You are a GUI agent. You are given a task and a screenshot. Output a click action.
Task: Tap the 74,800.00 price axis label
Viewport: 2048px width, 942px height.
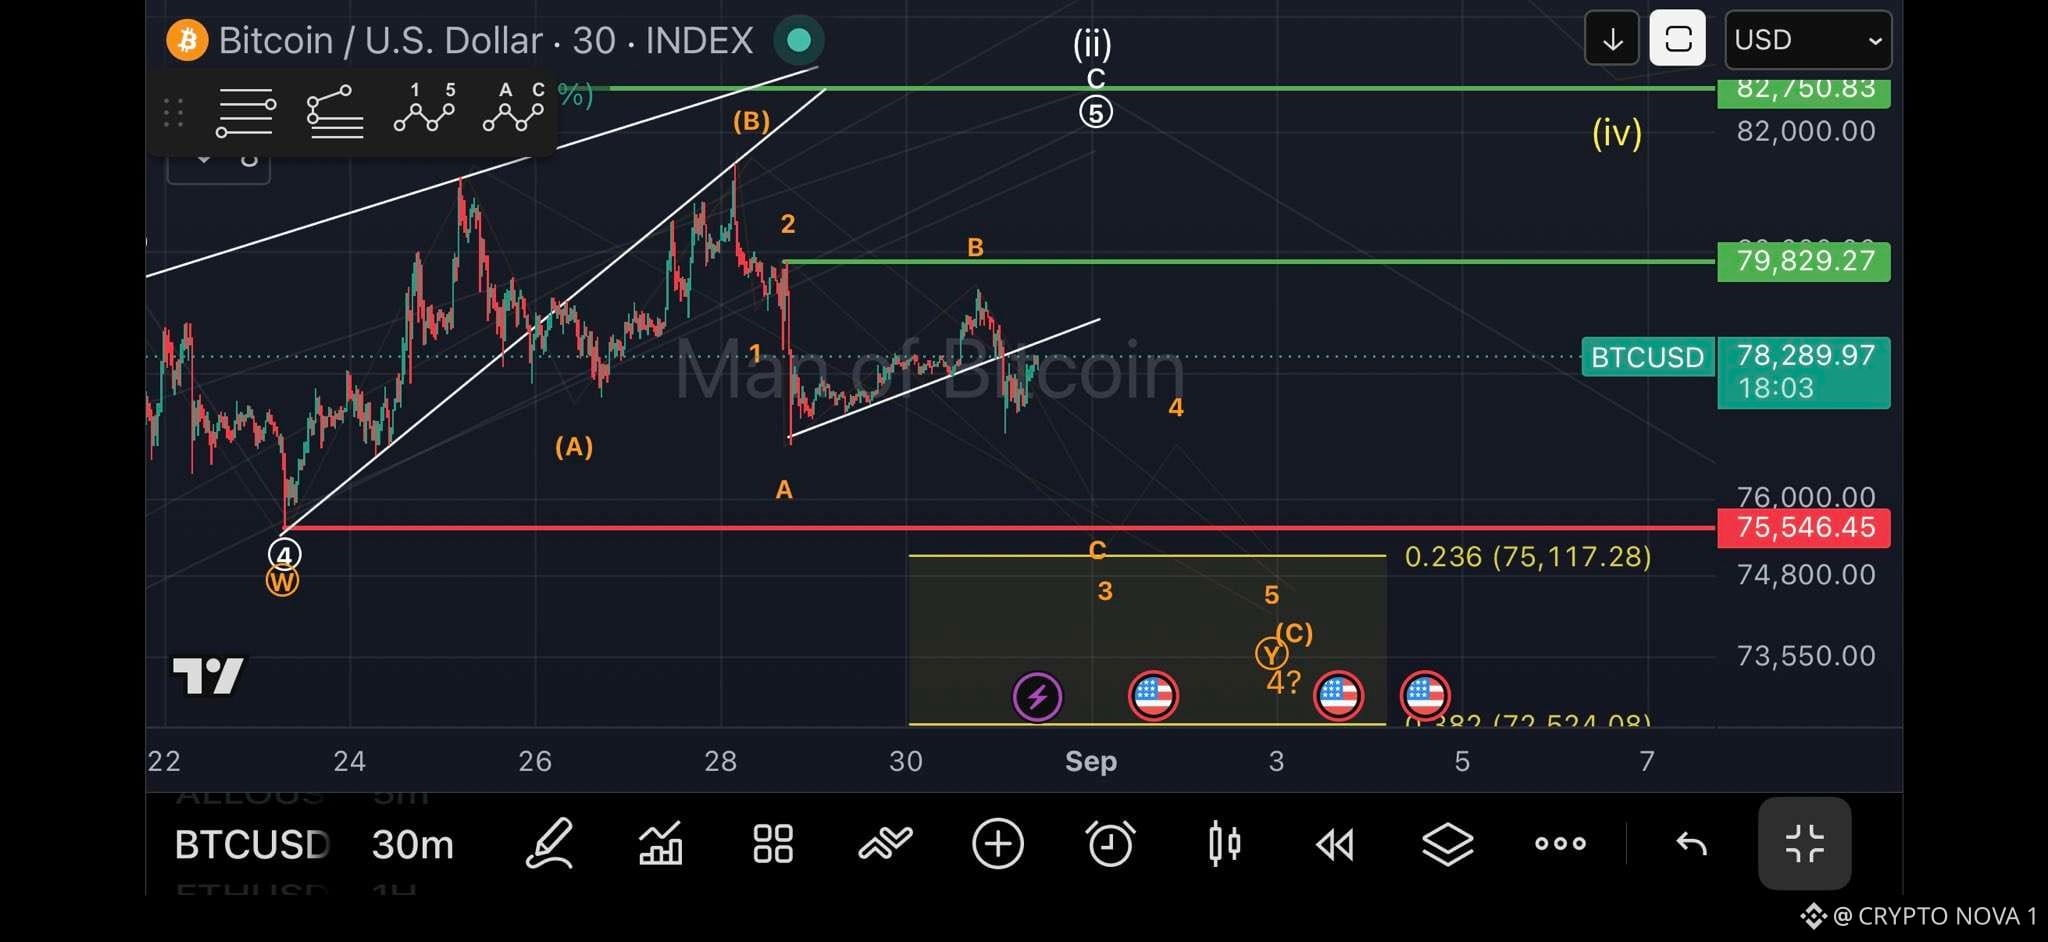click(x=1806, y=574)
